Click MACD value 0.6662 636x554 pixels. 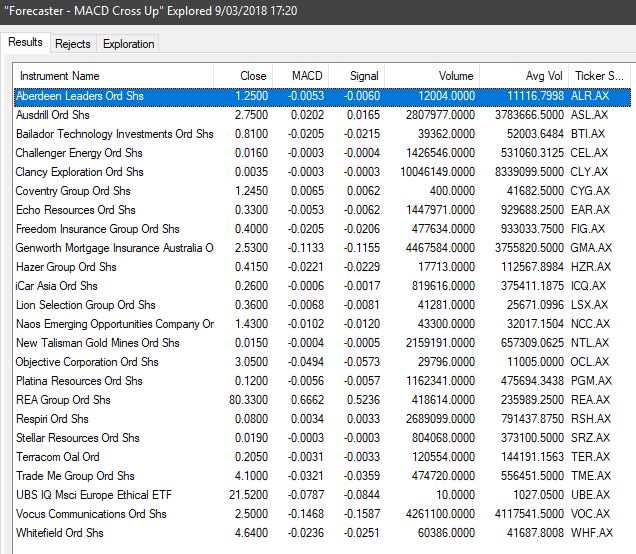pos(307,400)
